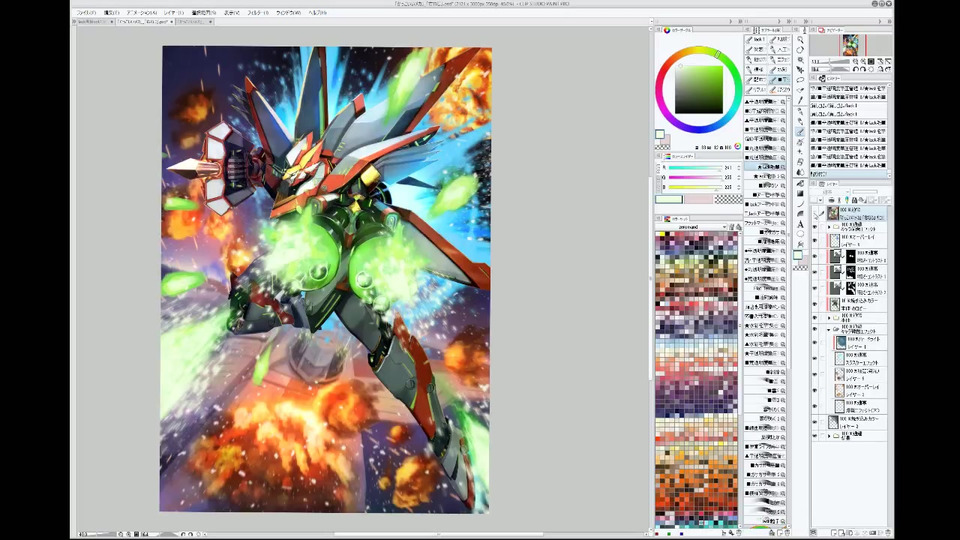
Task: Collapse the expanded folder layer
Action: click(x=828, y=329)
